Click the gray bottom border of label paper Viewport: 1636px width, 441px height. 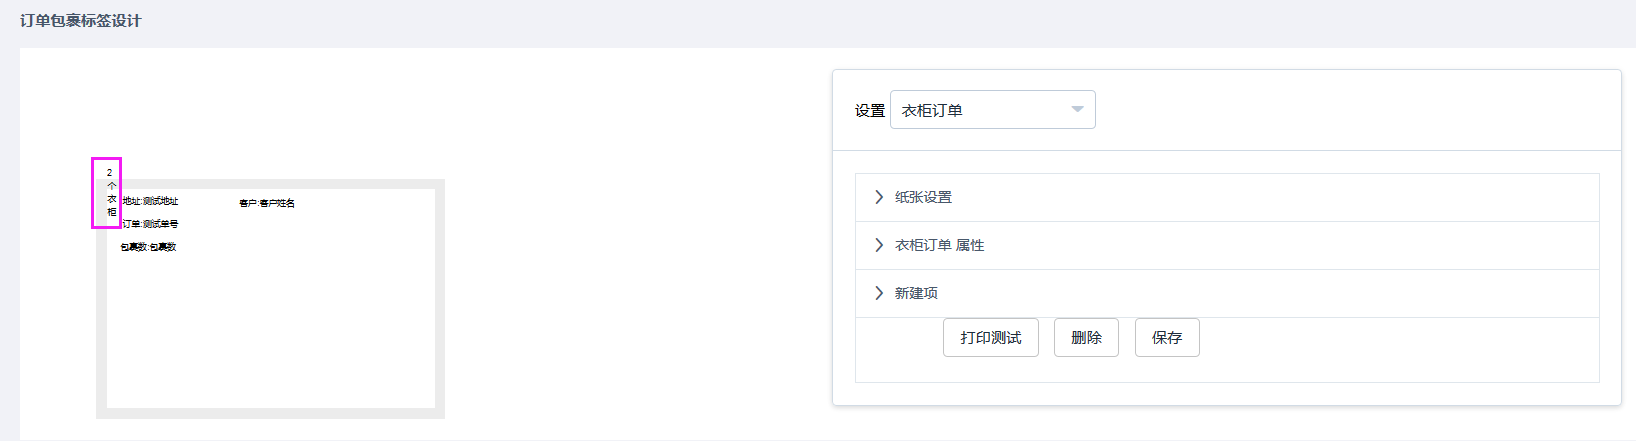pos(270,413)
